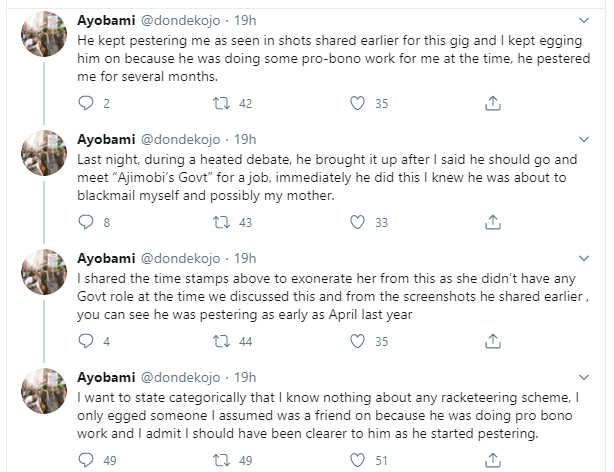Share the last tweet about racketeering scheme

(492, 460)
